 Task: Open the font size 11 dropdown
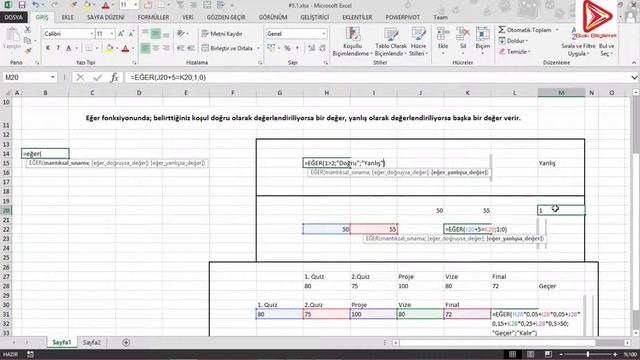pyautogui.click(x=111, y=33)
